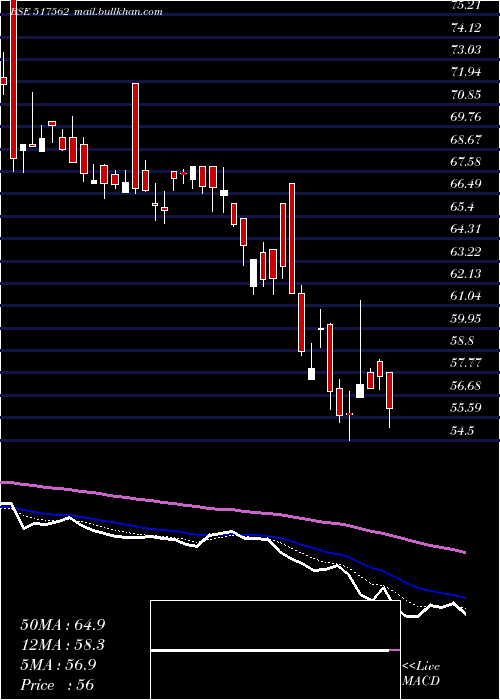Click the 69.76 price axis label
This screenshot has height=700, width=500.
click(x=467, y=117)
